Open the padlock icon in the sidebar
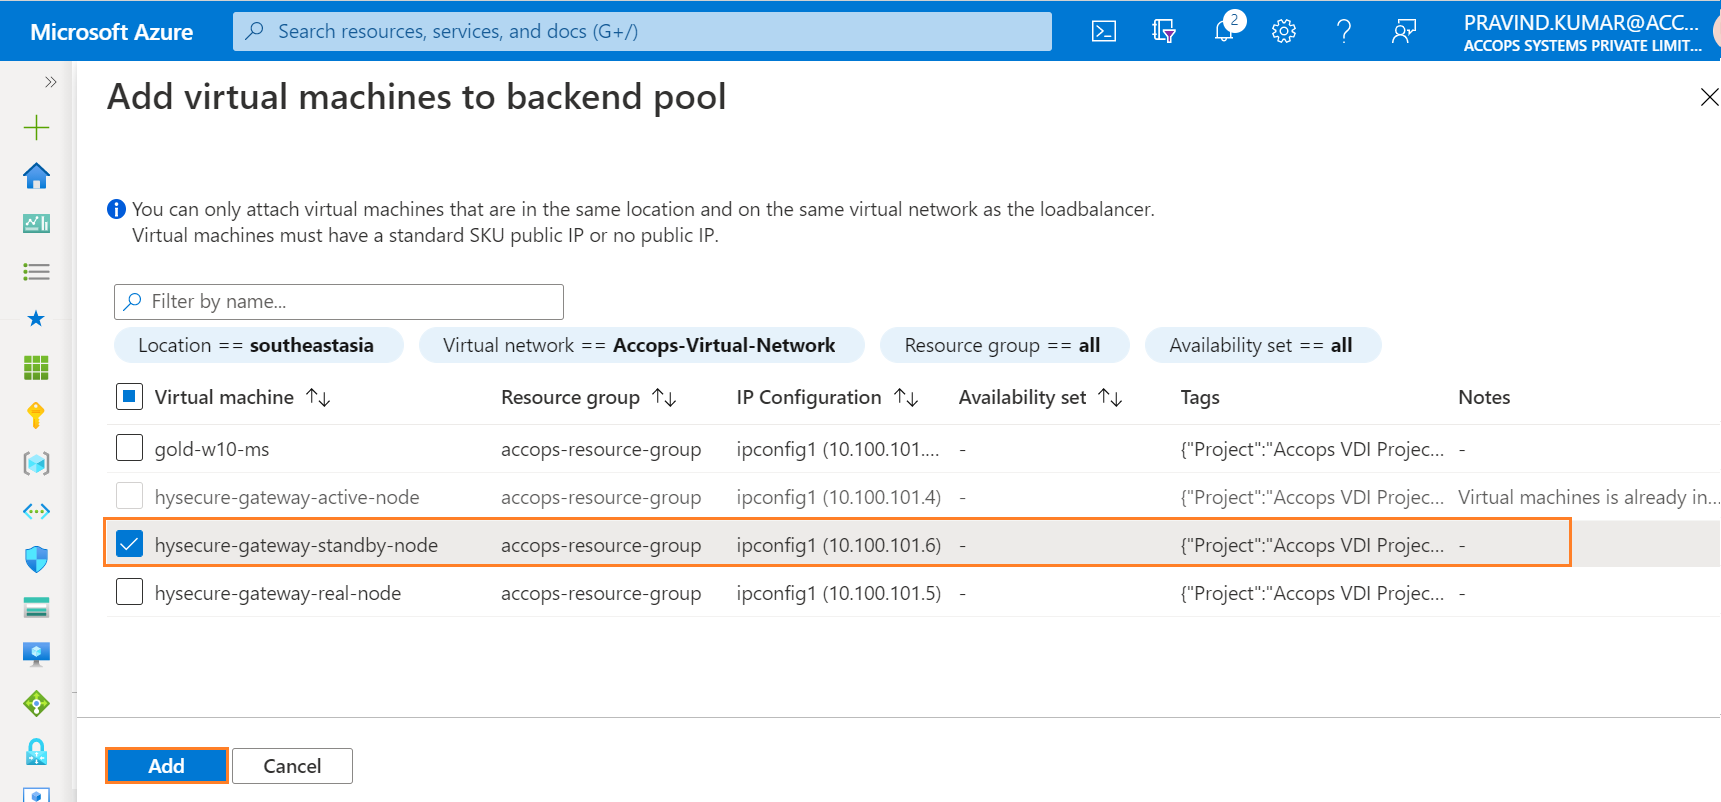The width and height of the screenshot is (1721, 802). click(x=36, y=751)
